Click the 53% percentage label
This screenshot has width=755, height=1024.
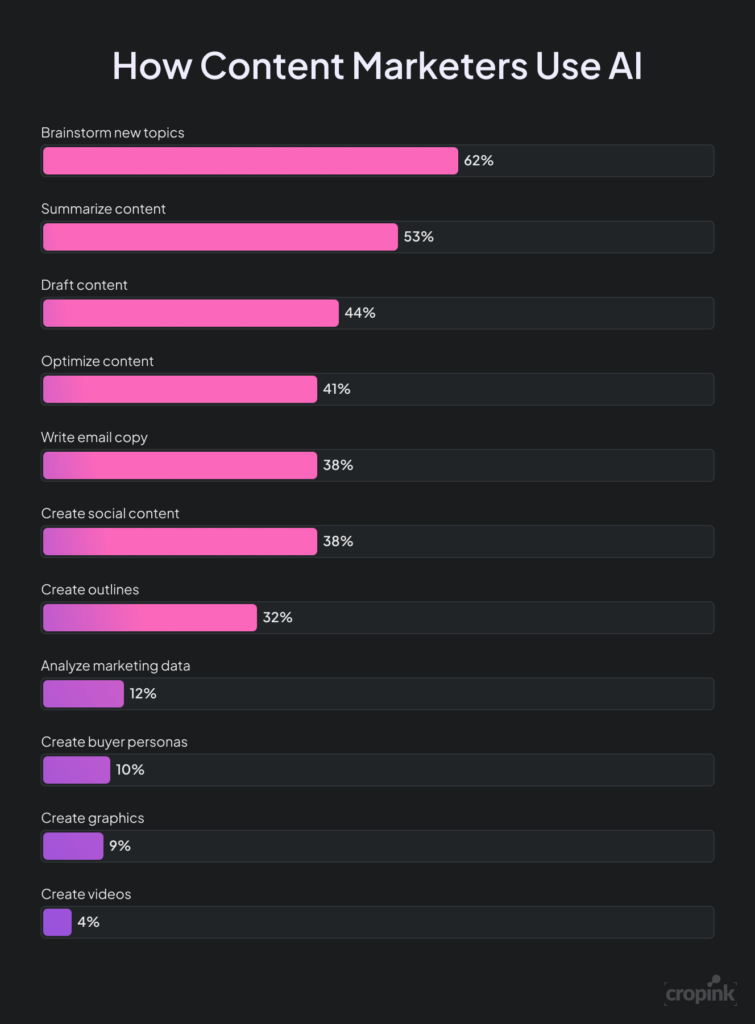coord(419,237)
